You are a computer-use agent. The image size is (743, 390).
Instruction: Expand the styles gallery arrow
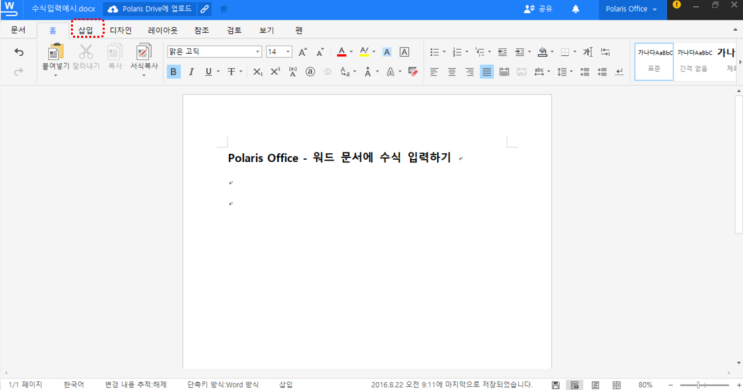coord(740,62)
